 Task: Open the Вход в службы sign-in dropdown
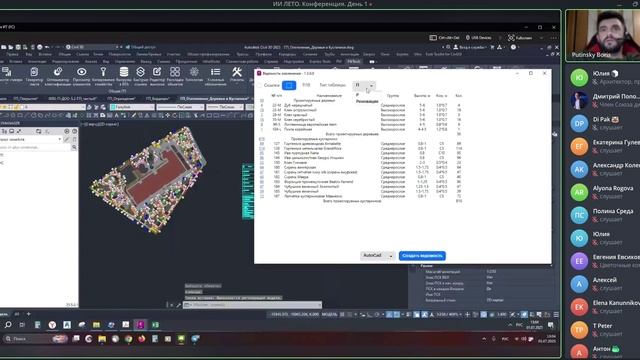pyautogui.click(x=469, y=47)
